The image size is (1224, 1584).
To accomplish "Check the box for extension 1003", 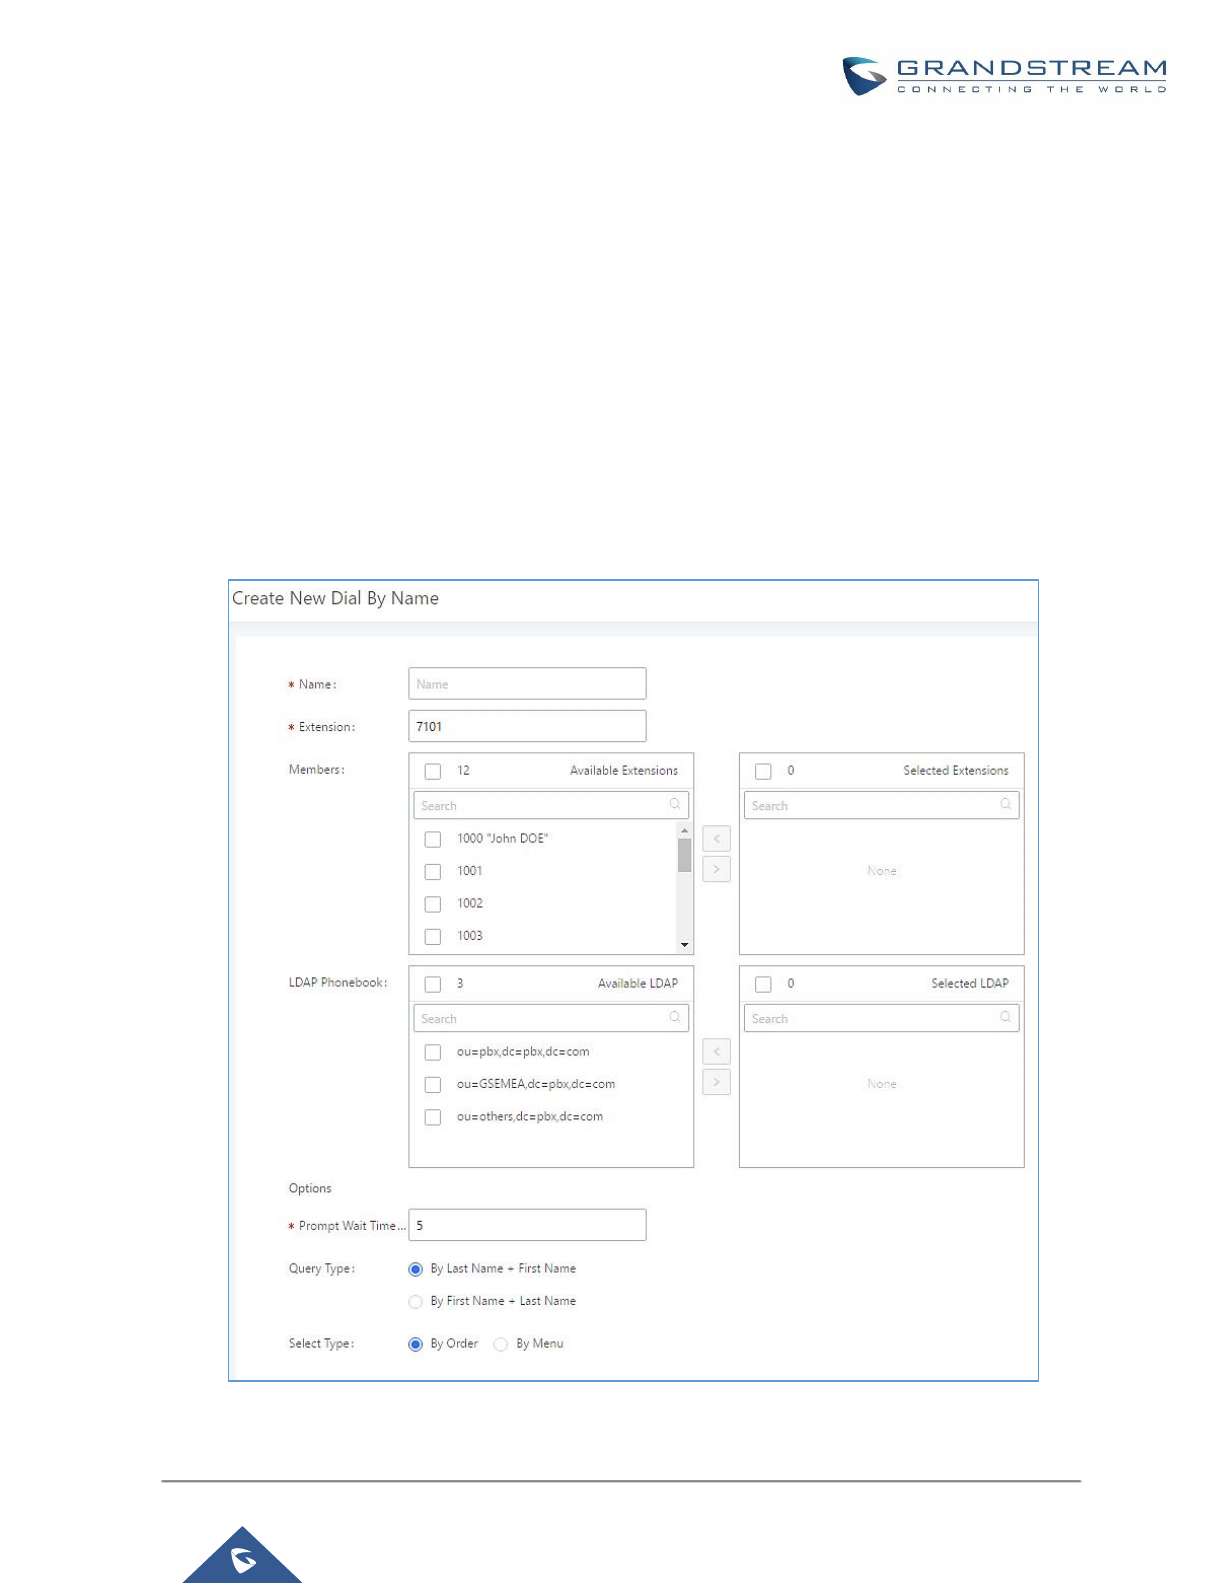I will click(x=433, y=937).
